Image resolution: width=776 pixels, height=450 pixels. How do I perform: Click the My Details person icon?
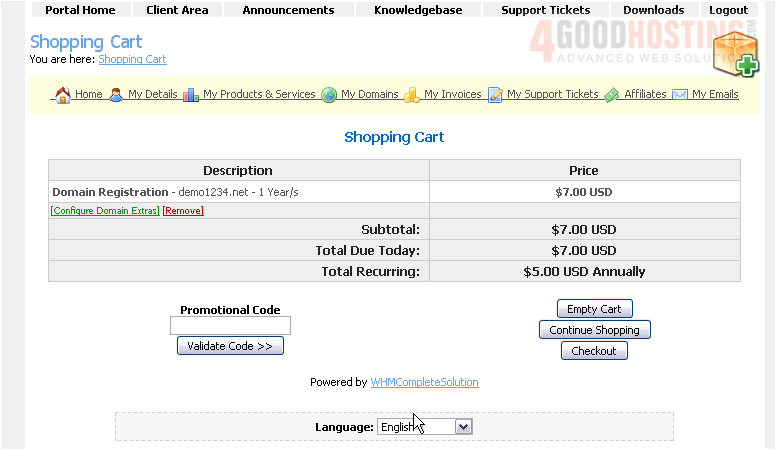116,95
